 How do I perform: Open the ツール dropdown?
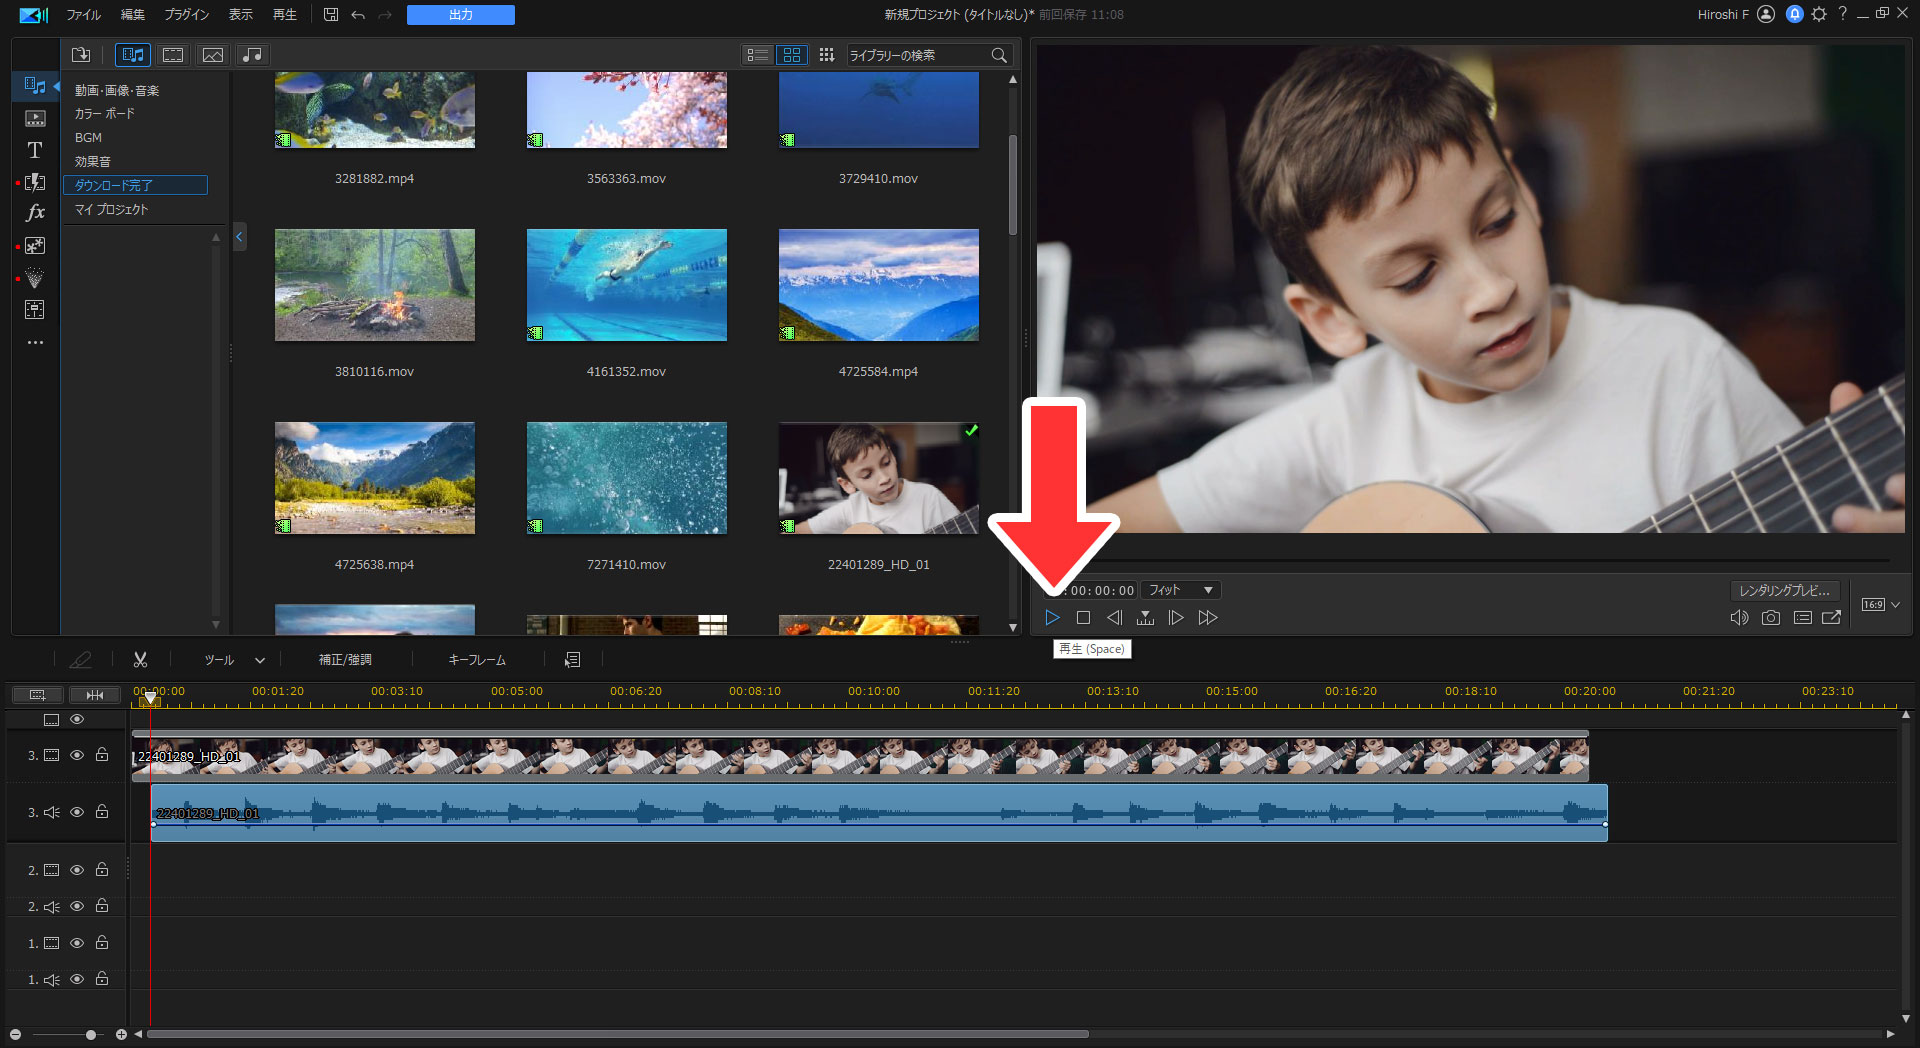point(235,660)
